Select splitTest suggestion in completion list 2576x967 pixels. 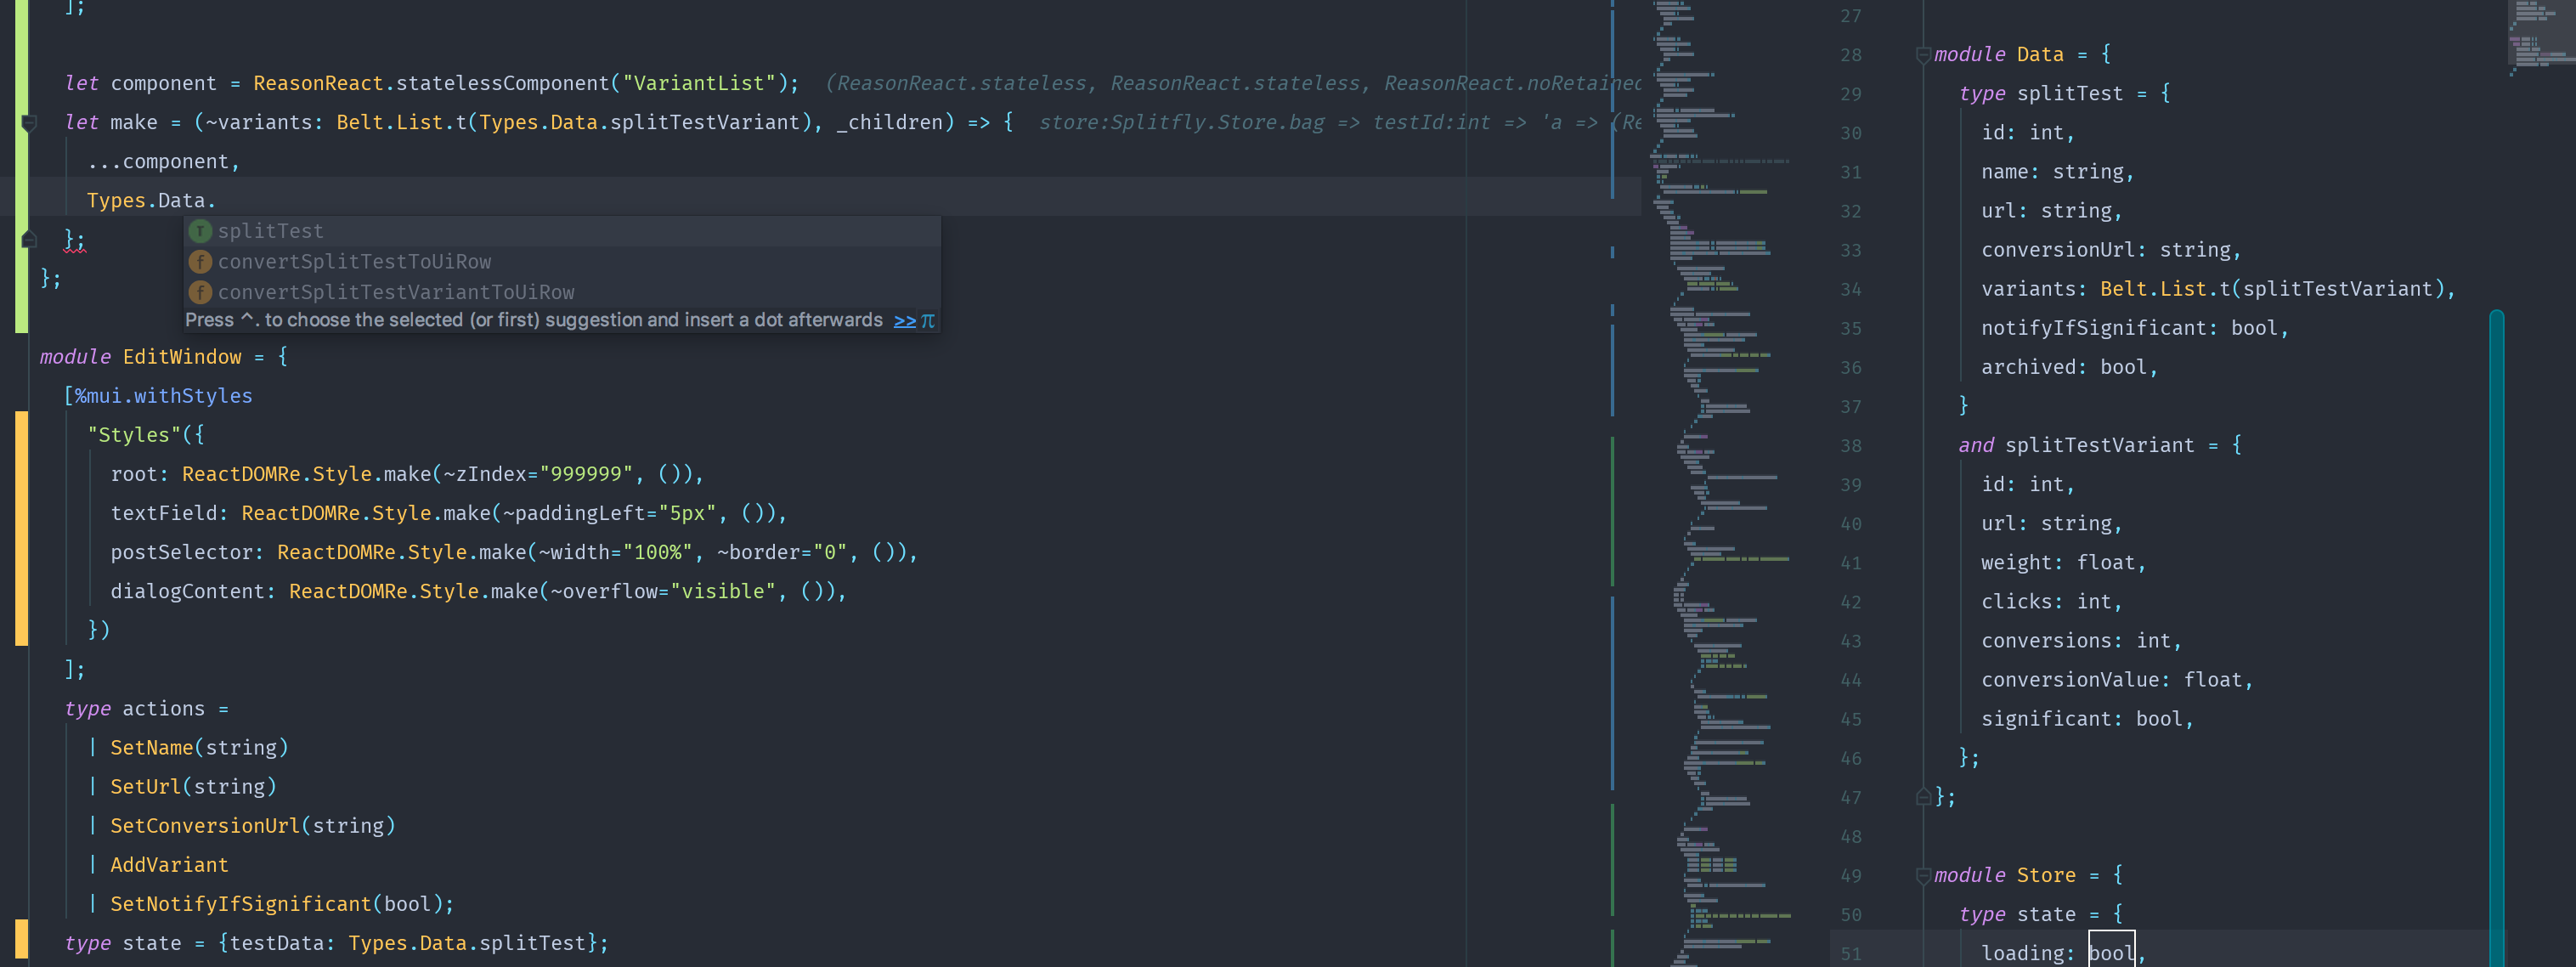pyautogui.click(x=271, y=231)
